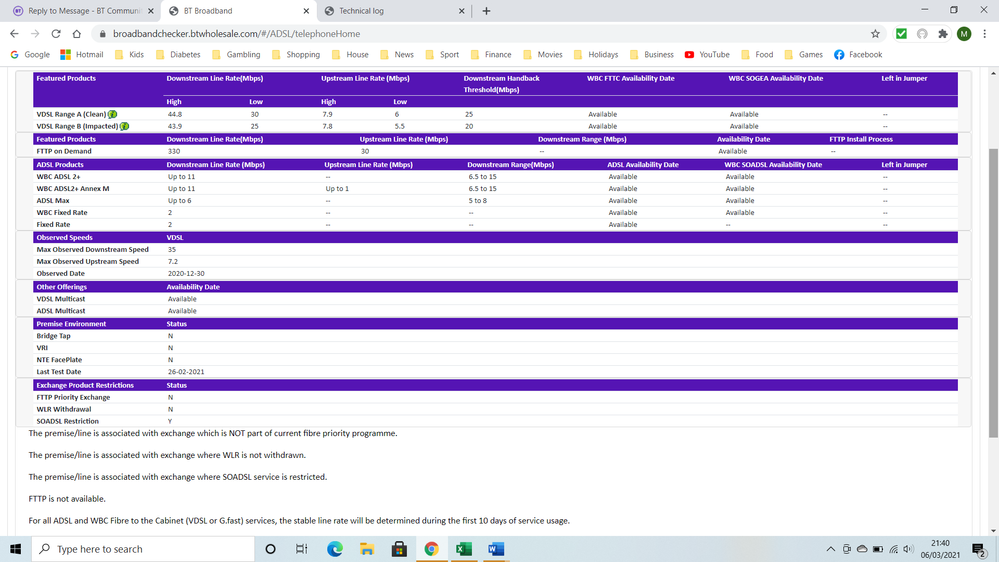999x562 pixels.
Task: Switch to Reply to Message BT Community tab
Action: tap(77, 11)
